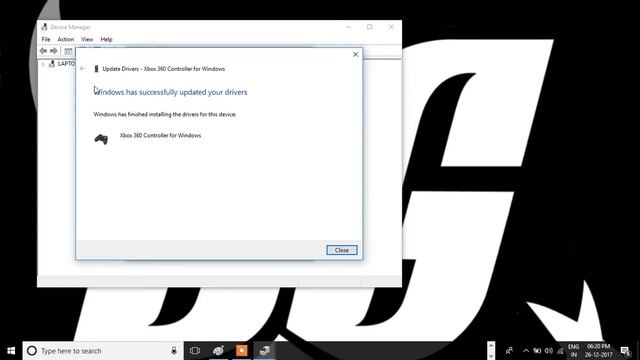Minimize the Device Manager window
Image resolution: width=640 pixels, height=360 pixels.
348,27
